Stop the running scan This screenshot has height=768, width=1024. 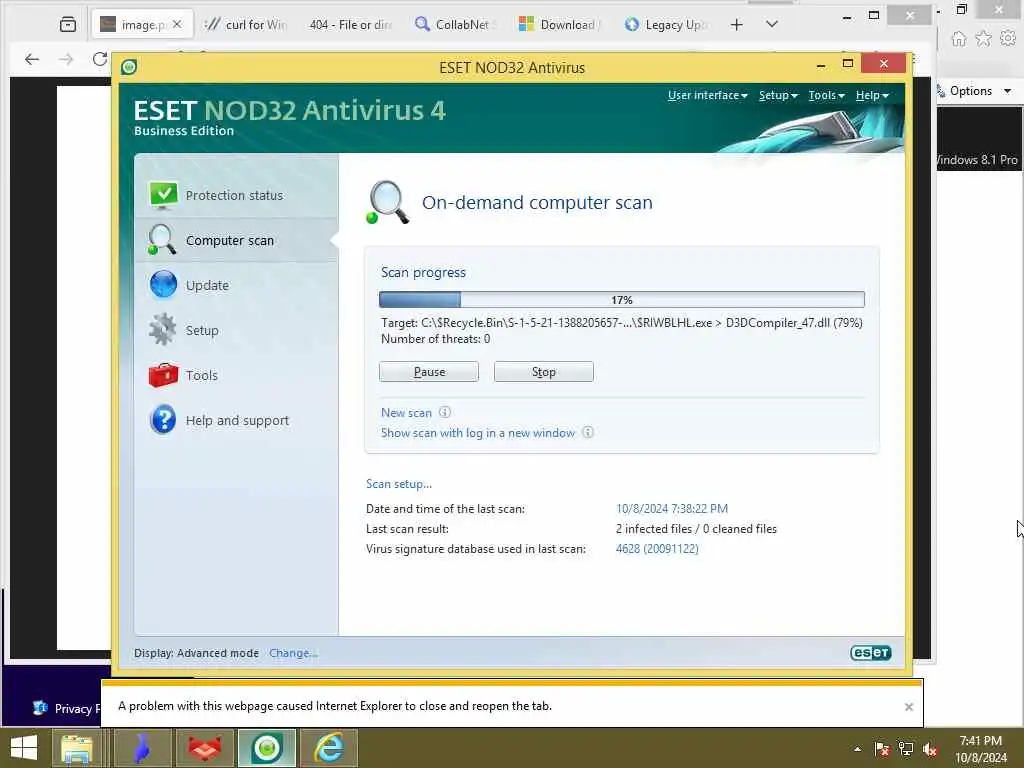[543, 372]
